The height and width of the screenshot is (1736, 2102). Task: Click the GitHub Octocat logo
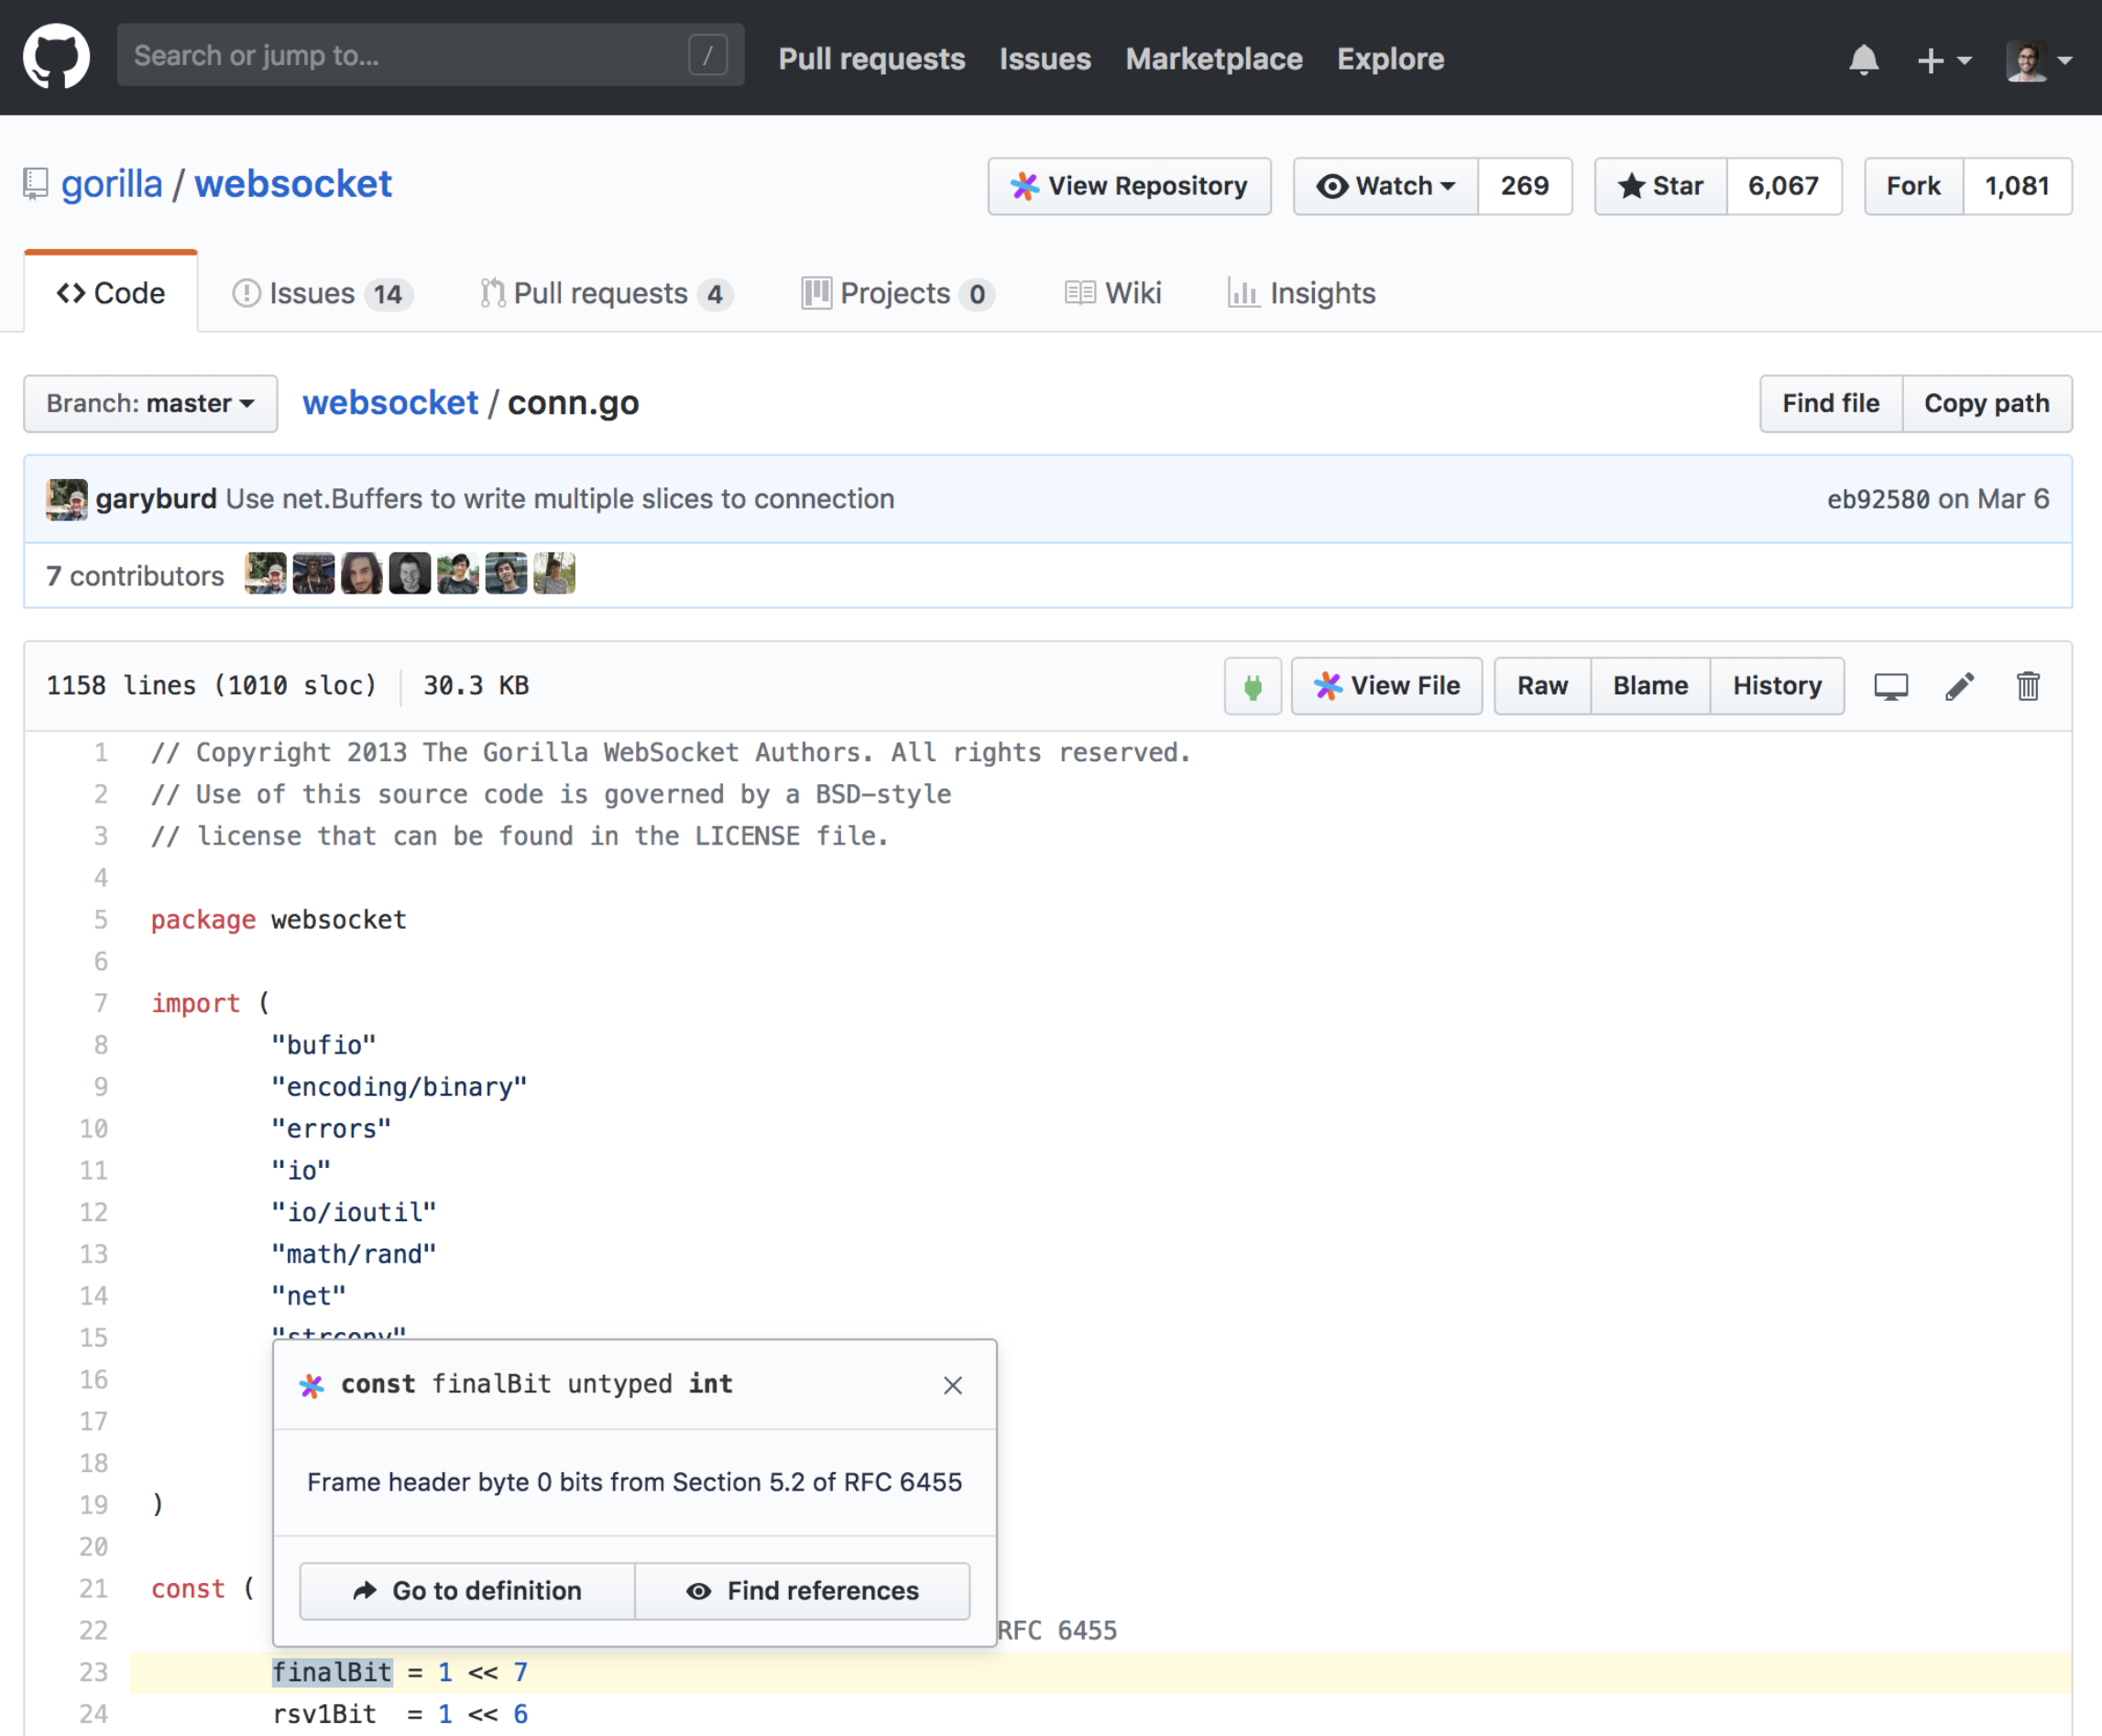[x=56, y=57]
